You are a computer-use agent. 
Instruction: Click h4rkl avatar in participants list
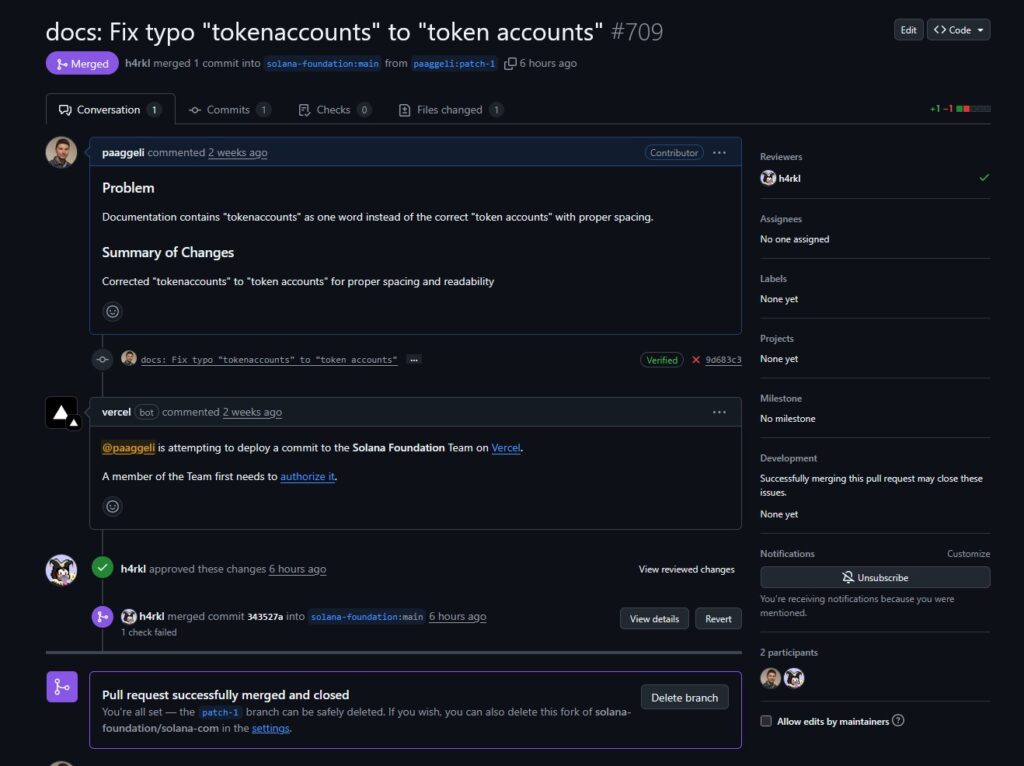coord(794,678)
